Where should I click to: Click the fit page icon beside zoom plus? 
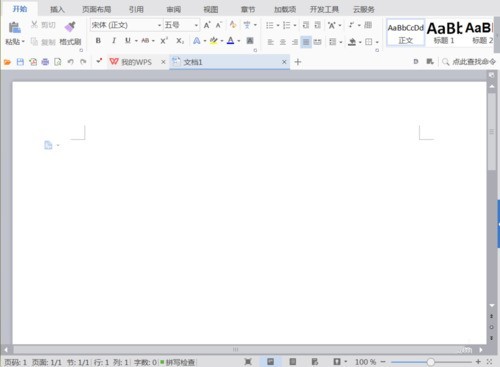coord(489,362)
